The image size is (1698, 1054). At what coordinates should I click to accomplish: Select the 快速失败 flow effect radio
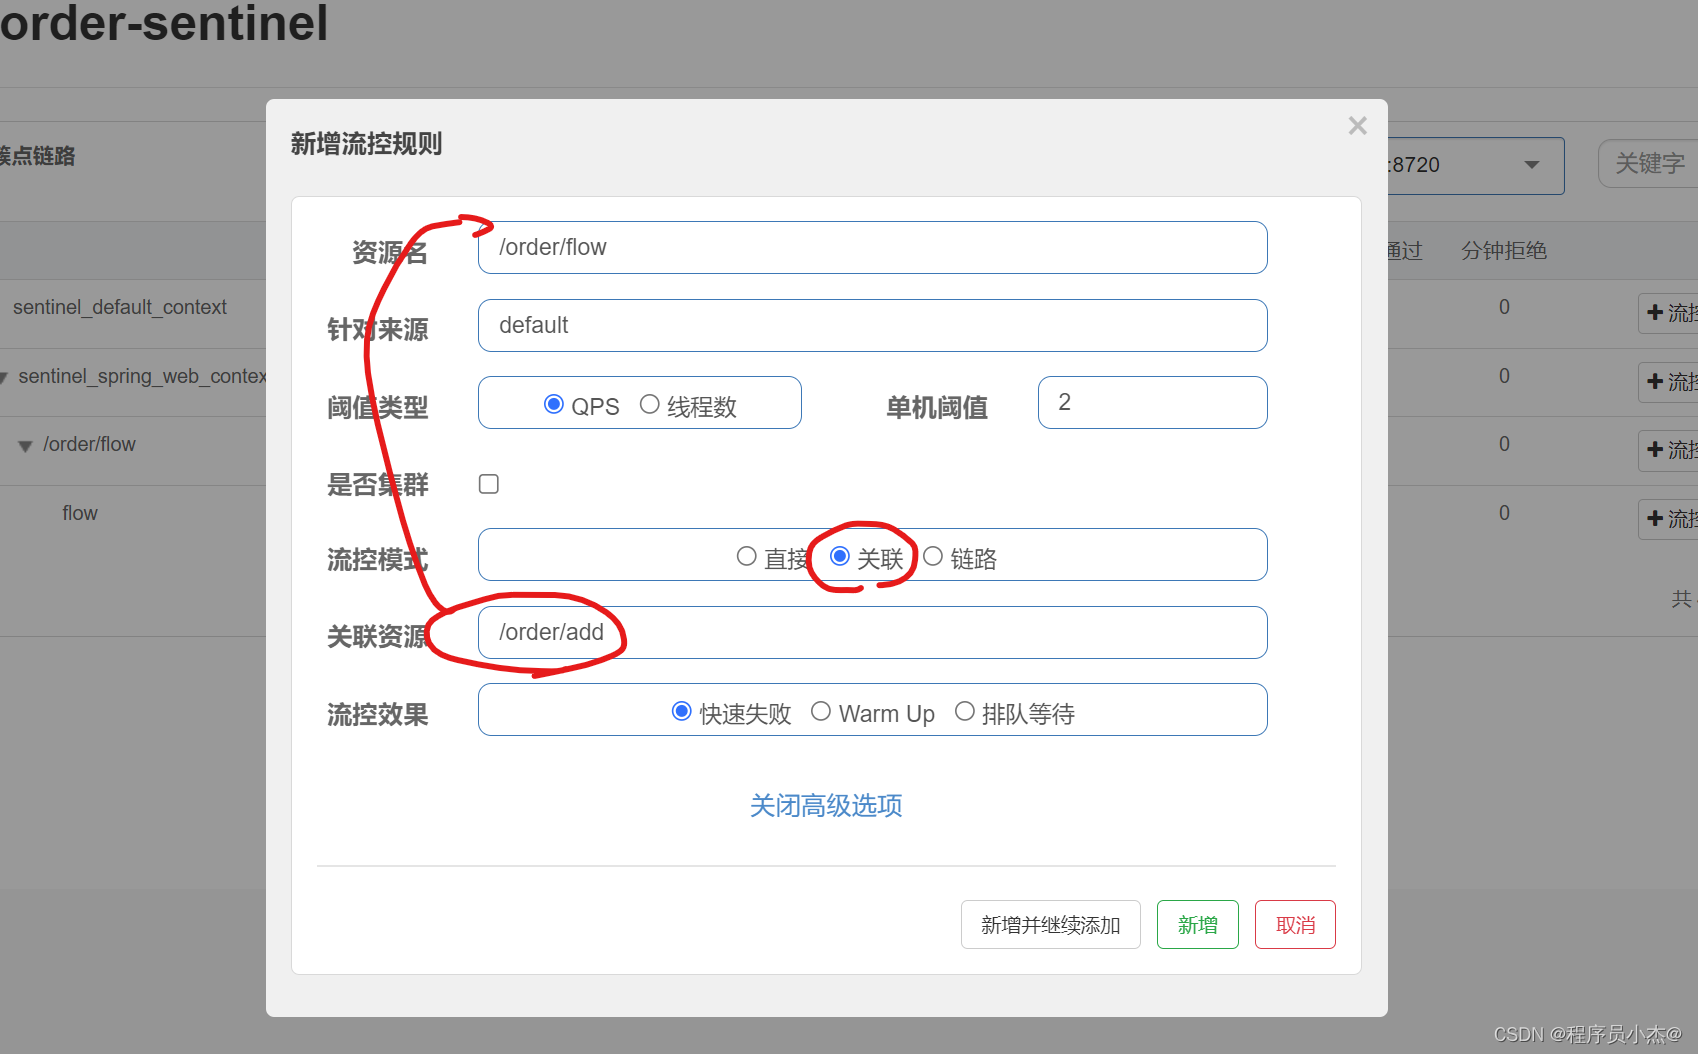tap(682, 711)
